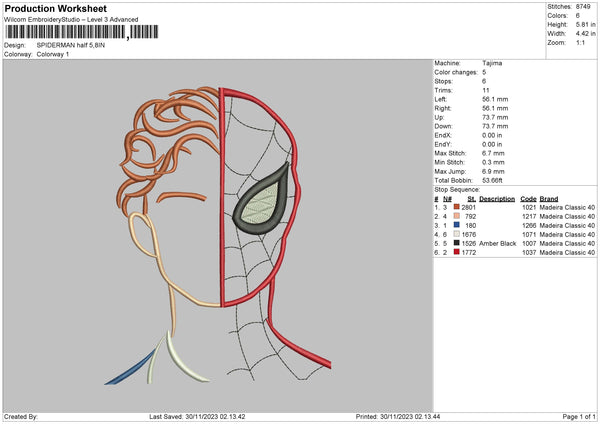Click the barcode below the software title

click(x=63, y=31)
